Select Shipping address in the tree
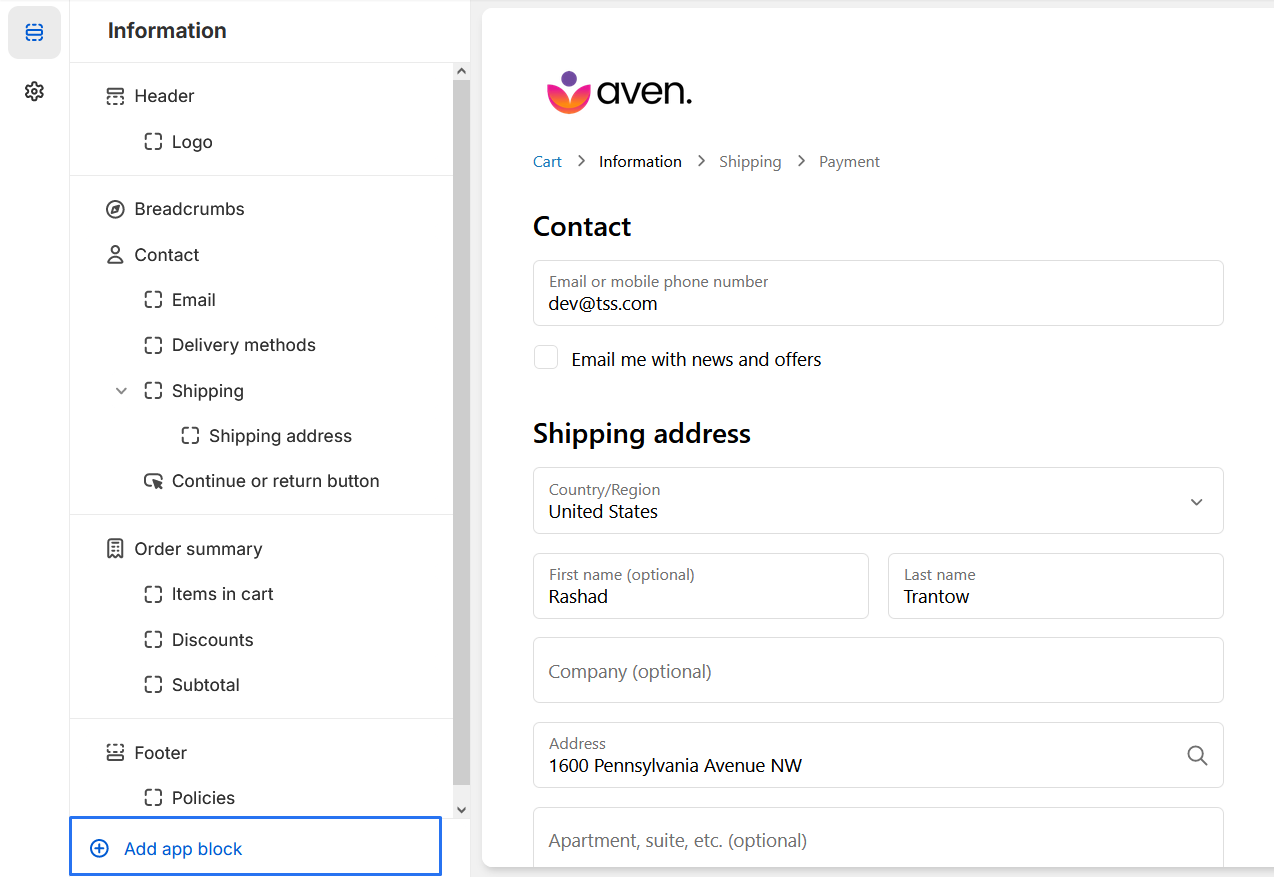Screen dimensions: 1274x877 pos(280,436)
